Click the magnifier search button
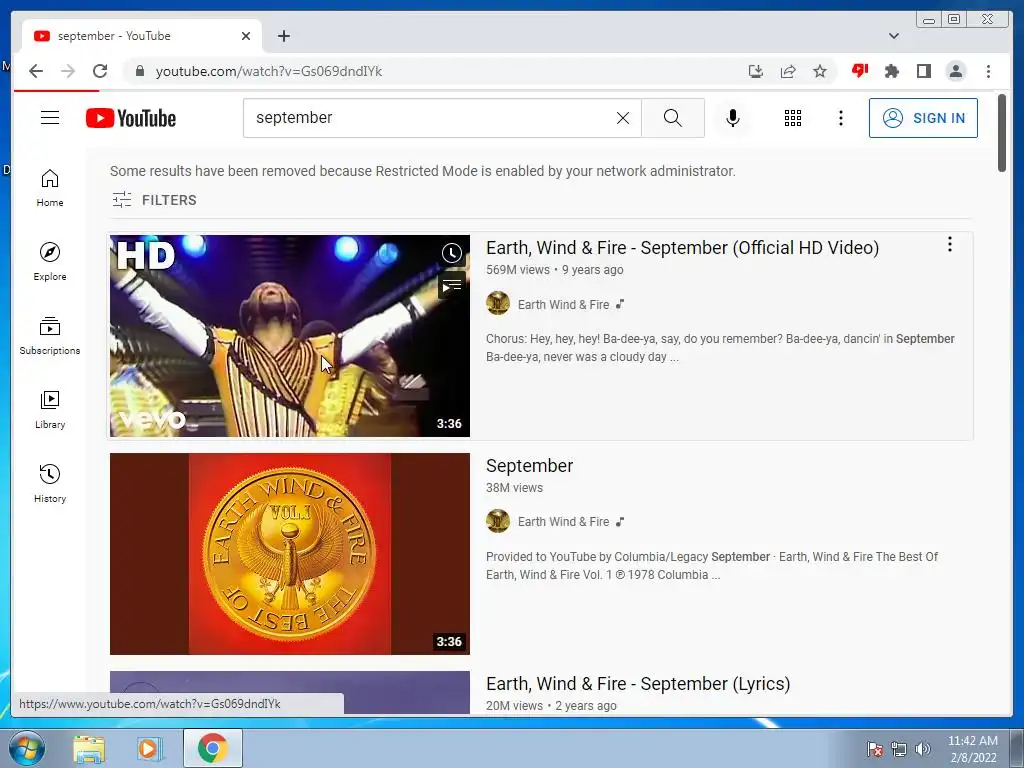 click(x=673, y=118)
